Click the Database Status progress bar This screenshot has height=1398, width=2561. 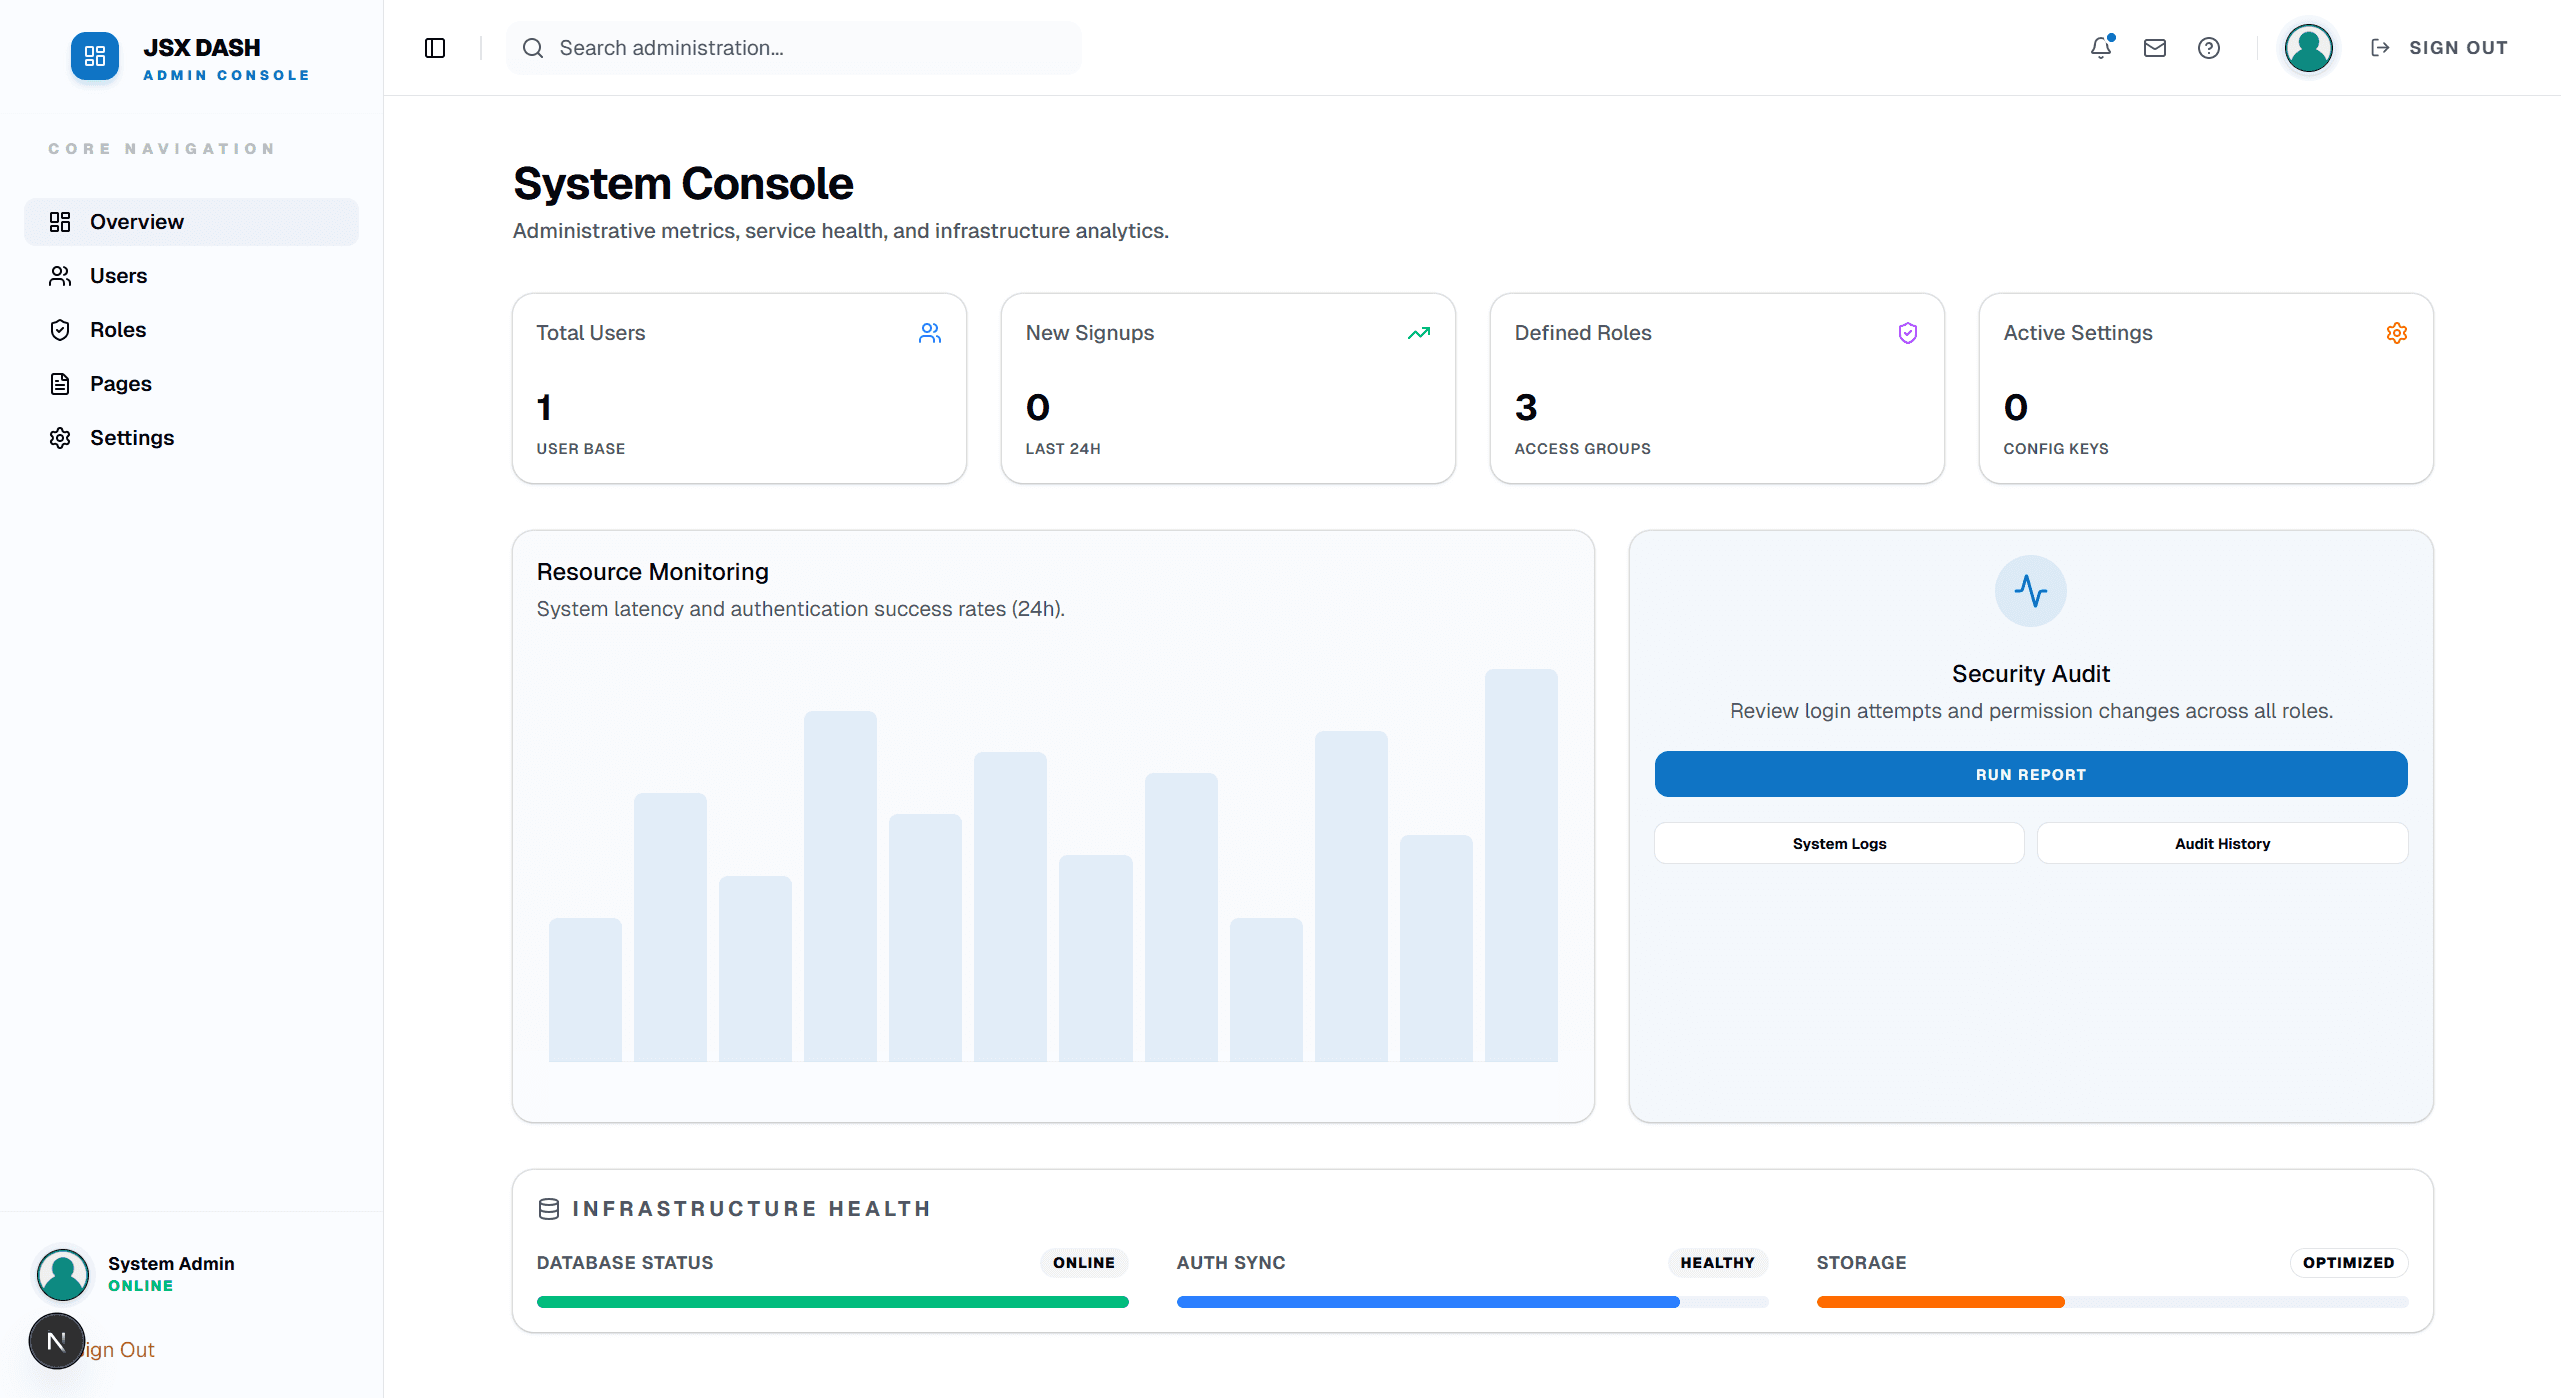(833, 1302)
